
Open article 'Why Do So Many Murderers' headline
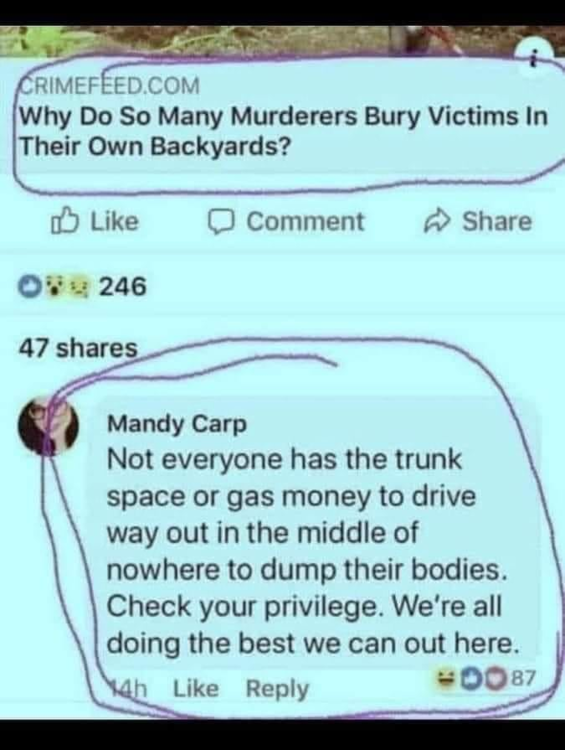[x=283, y=131]
